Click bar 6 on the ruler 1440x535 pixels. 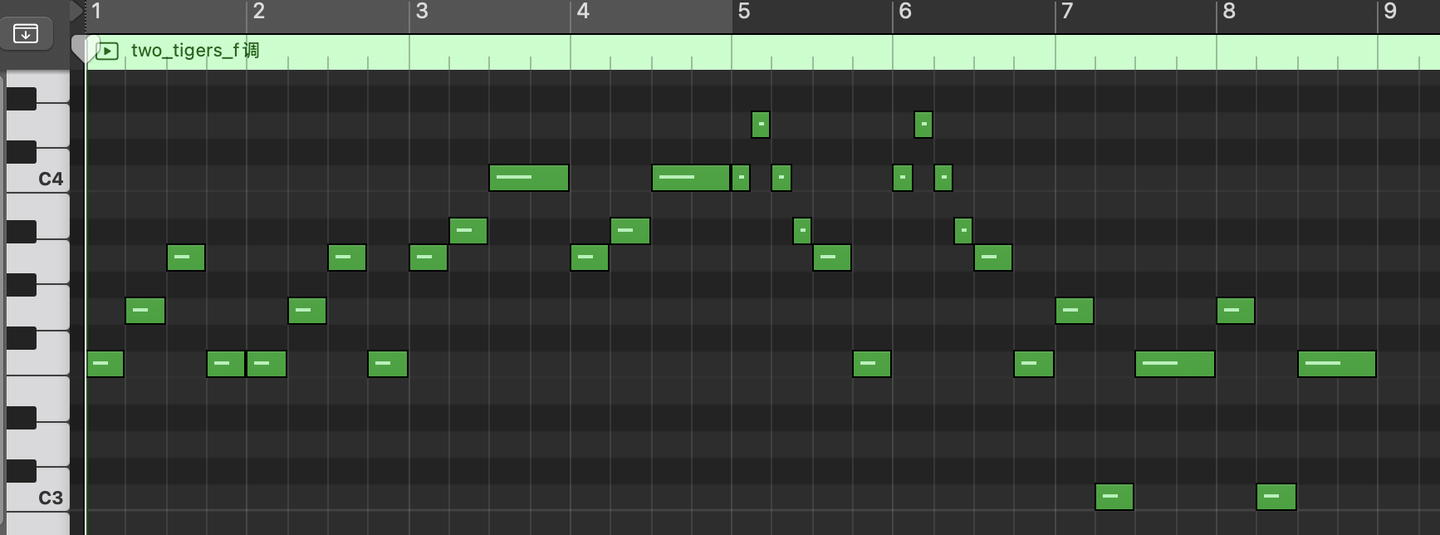pos(906,11)
